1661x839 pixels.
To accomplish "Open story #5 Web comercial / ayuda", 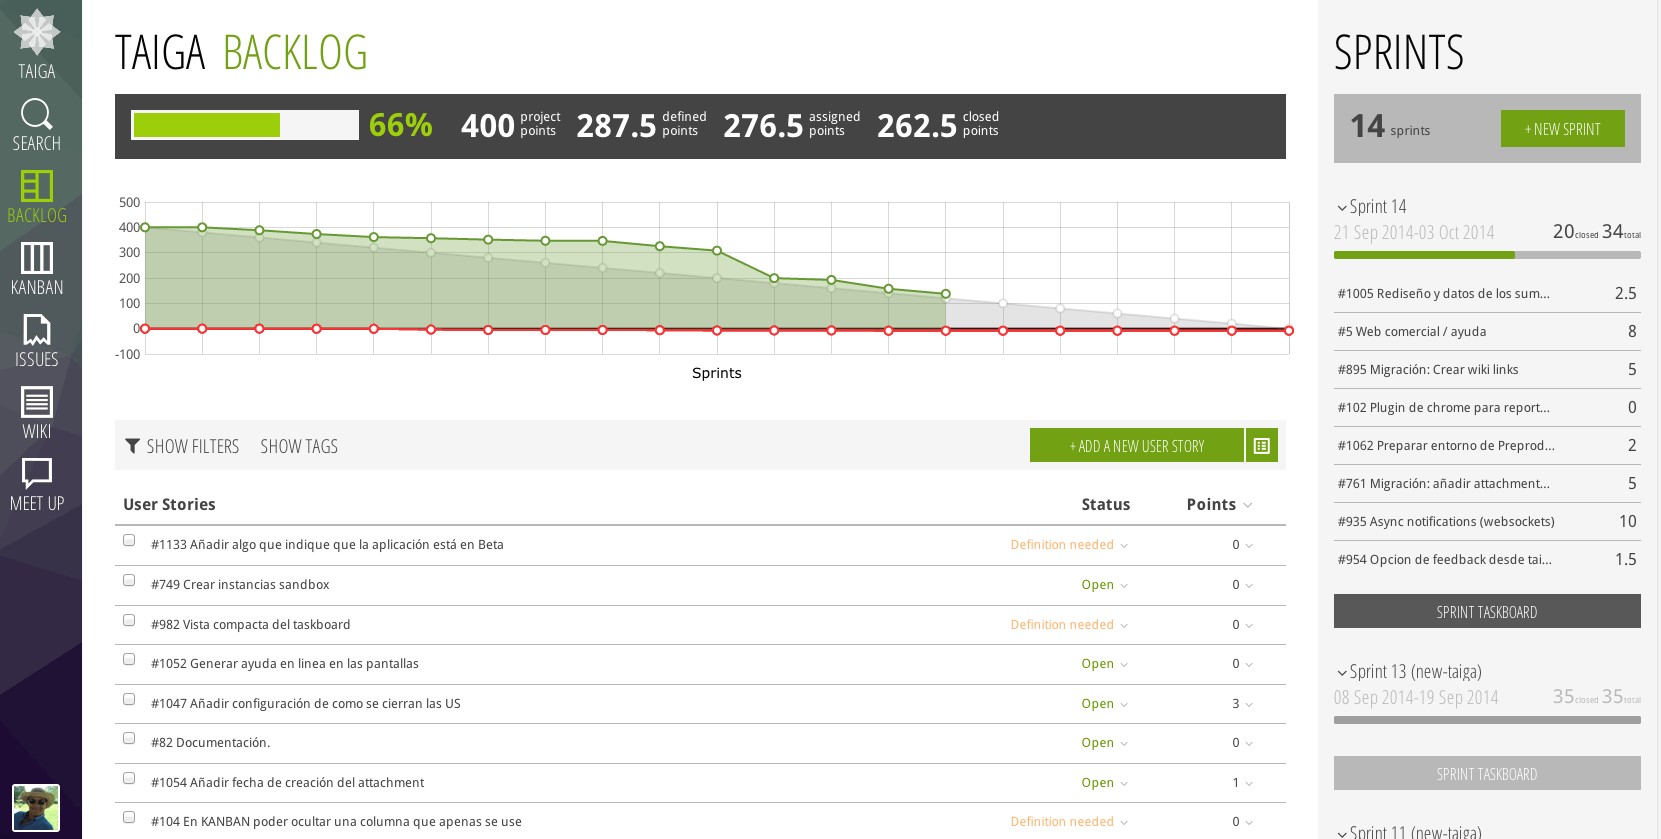I will pos(1412,332).
